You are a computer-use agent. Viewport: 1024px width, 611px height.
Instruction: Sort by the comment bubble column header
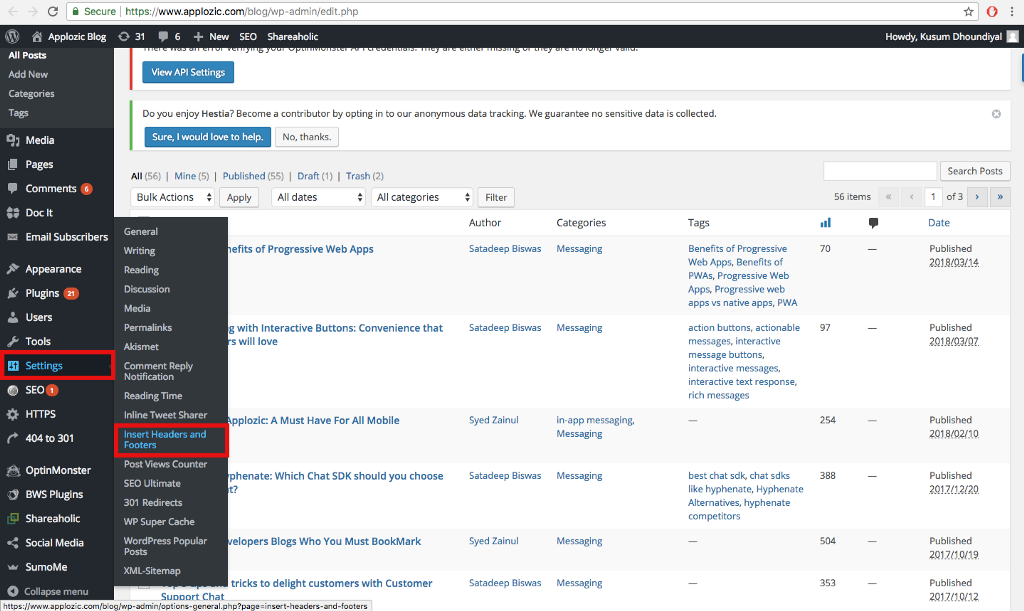(x=872, y=222)
